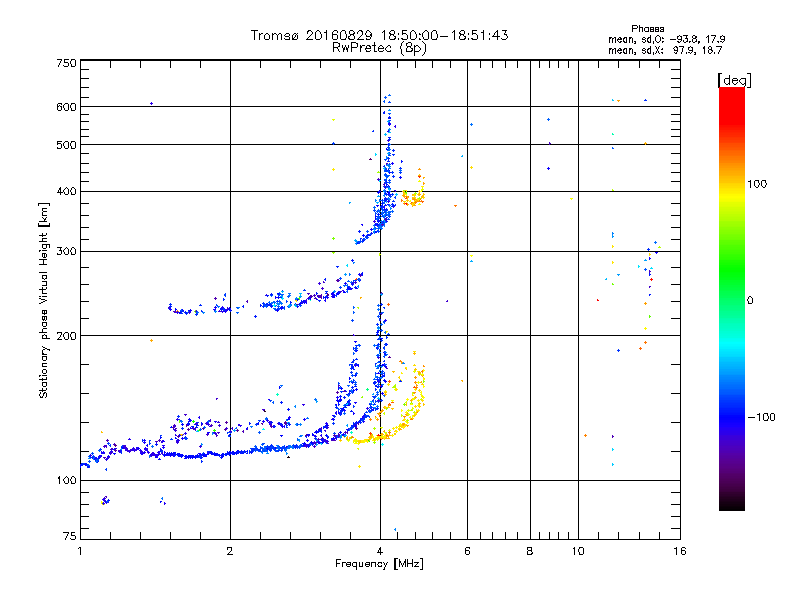Click the "RwPretec (8p)" subtitle
The width and height of the screenshot is (800, 600).
pyautogui.click(x=379, y=48)
